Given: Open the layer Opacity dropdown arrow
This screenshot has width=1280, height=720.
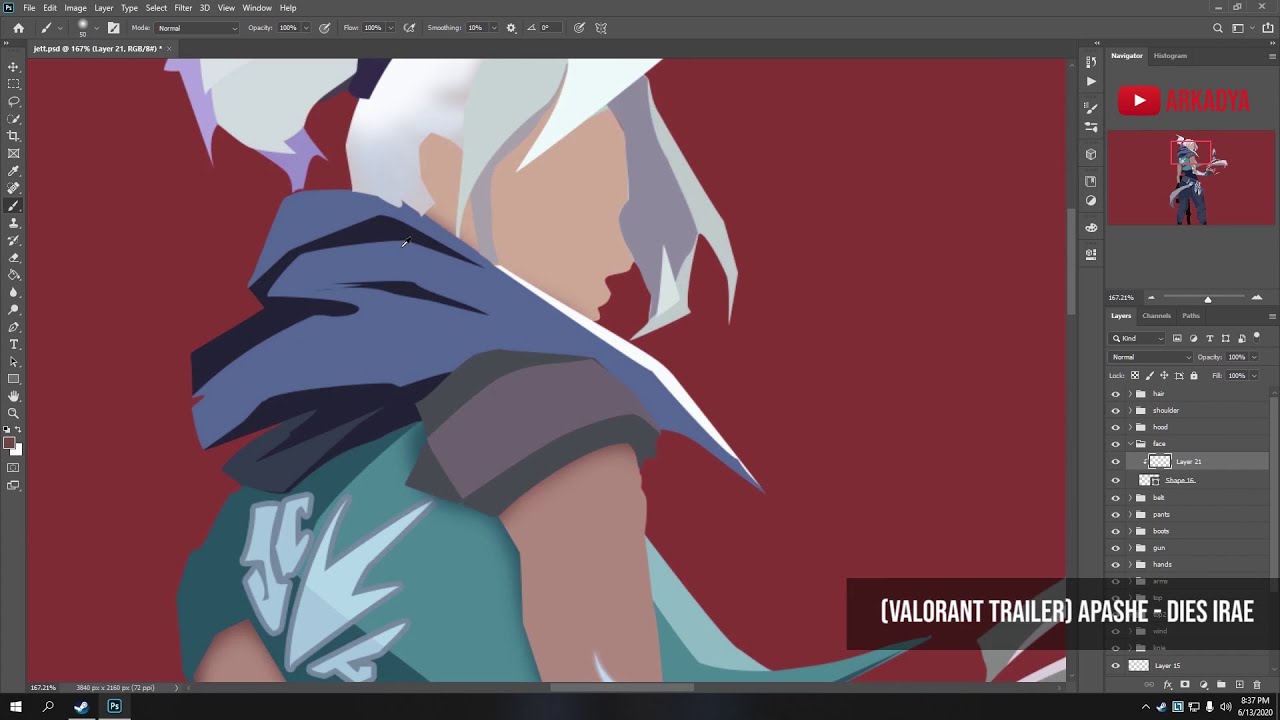Looking at the screenshot, I should (x=1254, y=357).
